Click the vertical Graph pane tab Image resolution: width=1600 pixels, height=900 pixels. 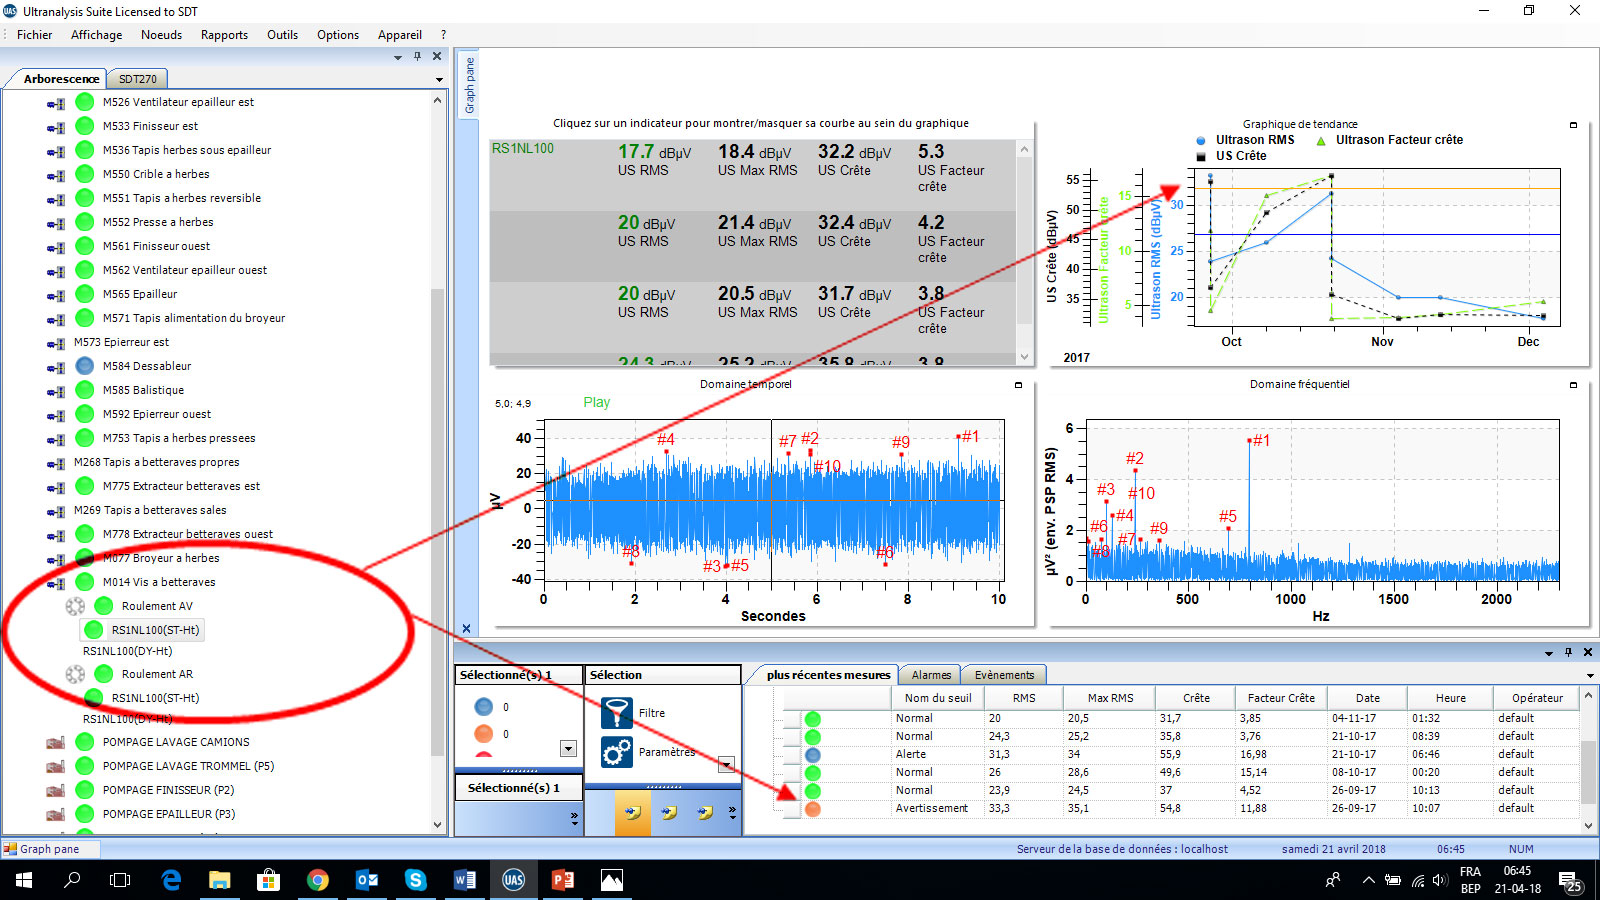point(469,85)
